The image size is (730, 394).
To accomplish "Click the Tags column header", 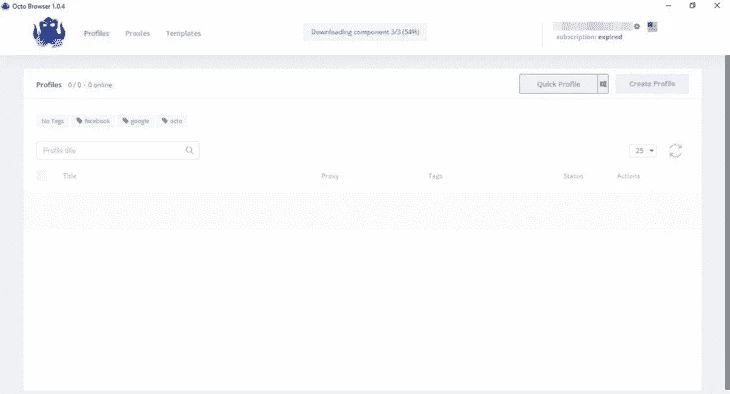I will (x=435, y=176).
